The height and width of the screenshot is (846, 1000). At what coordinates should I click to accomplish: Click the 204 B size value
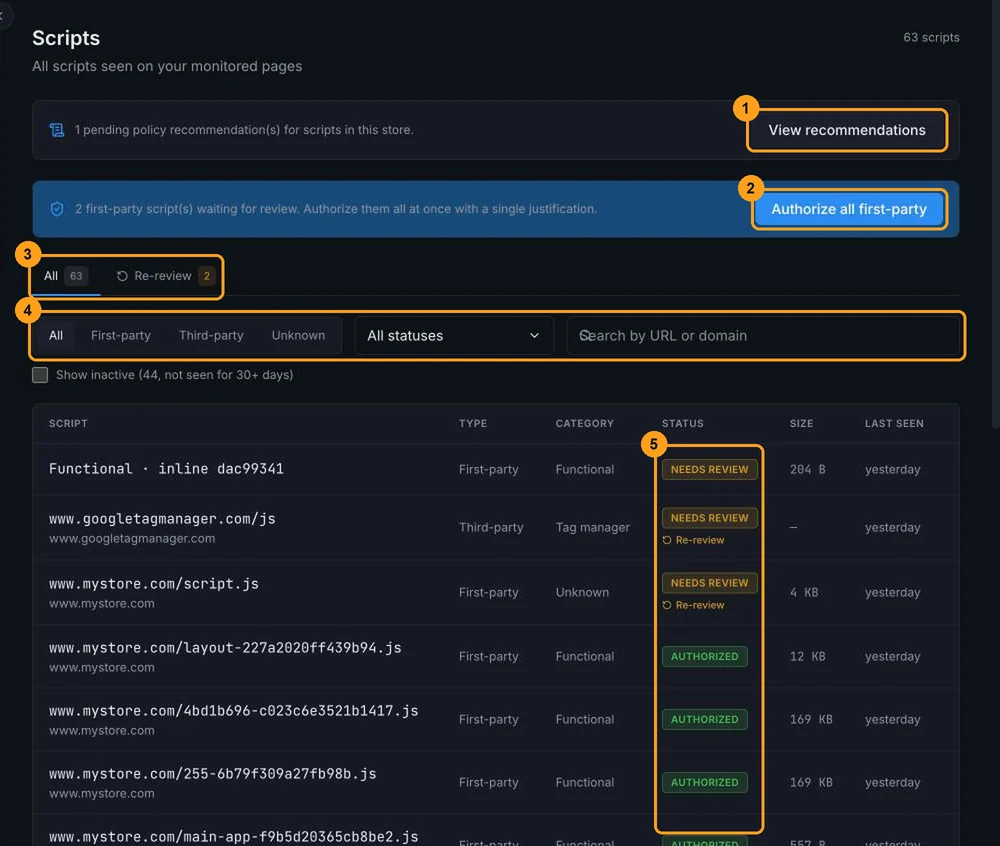[807, 469]
